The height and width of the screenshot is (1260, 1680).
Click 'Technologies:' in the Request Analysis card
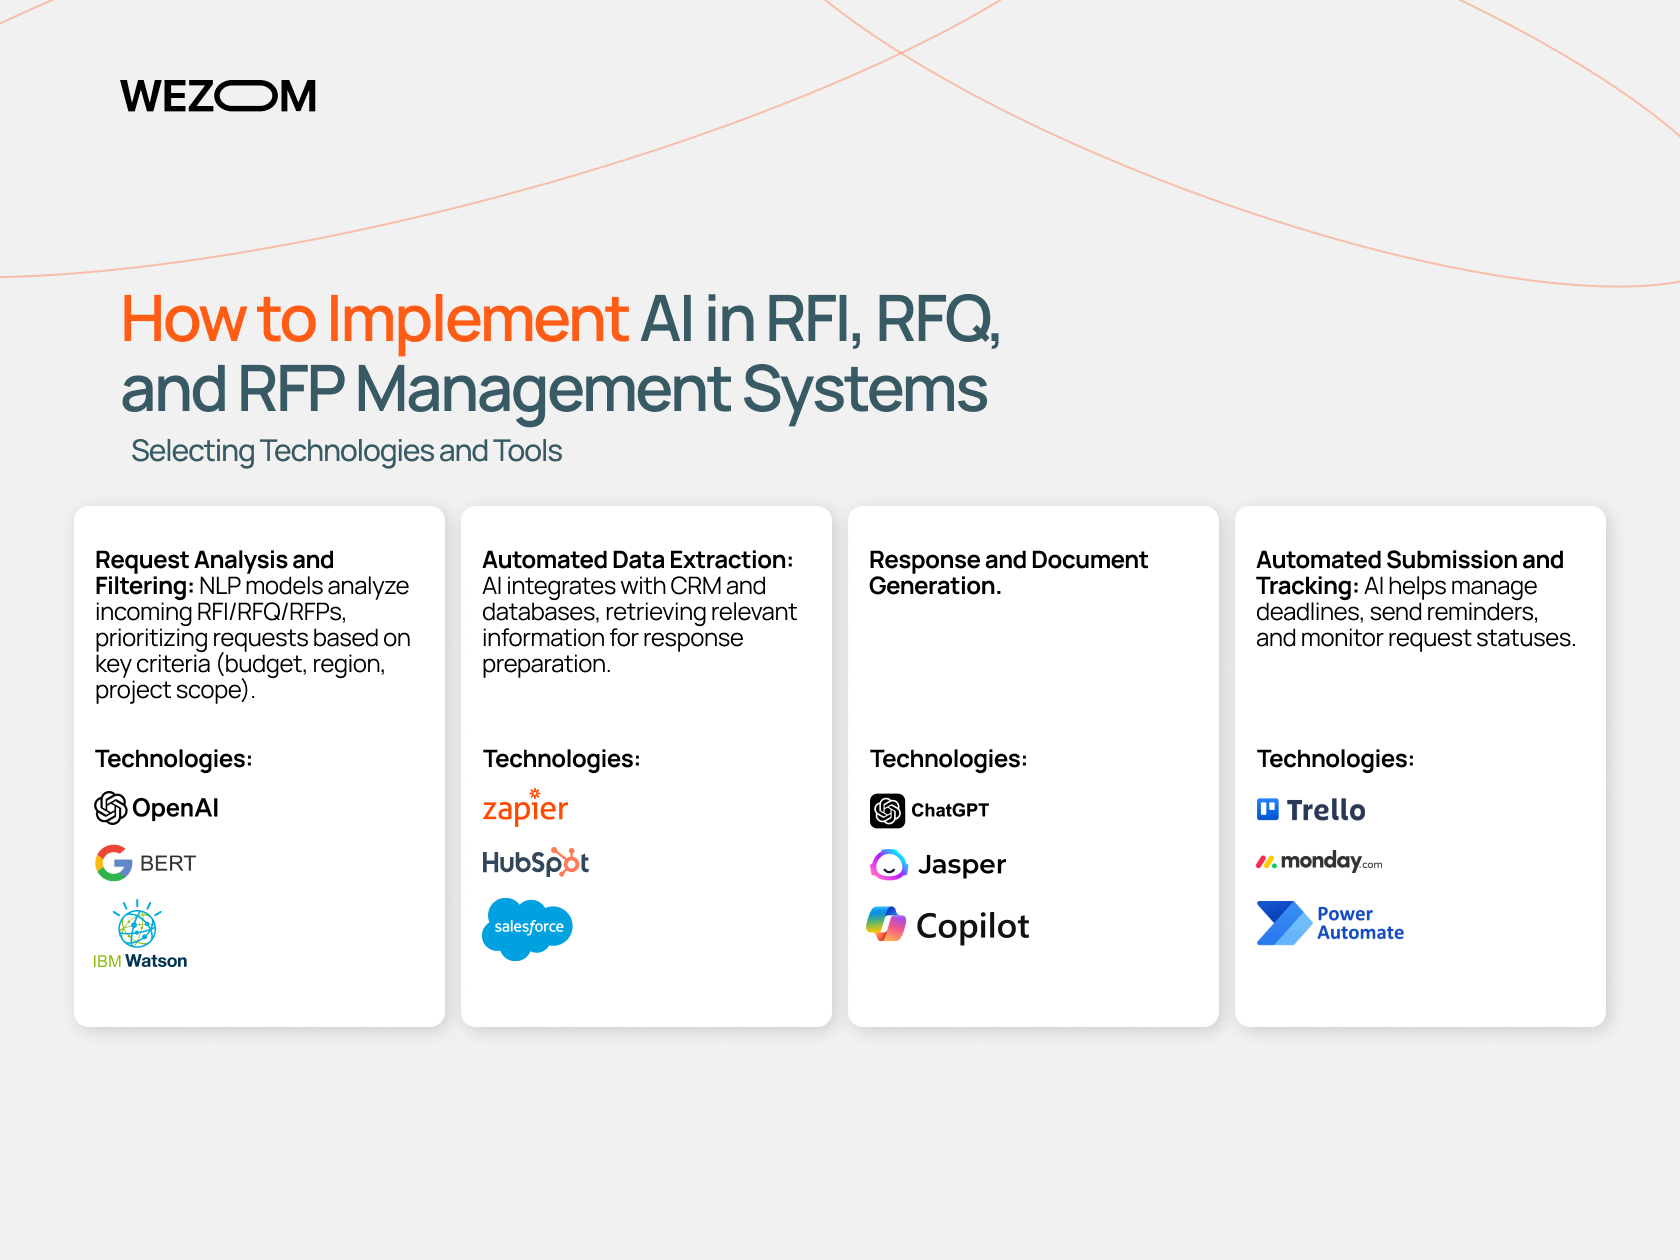tap(174, 759)
